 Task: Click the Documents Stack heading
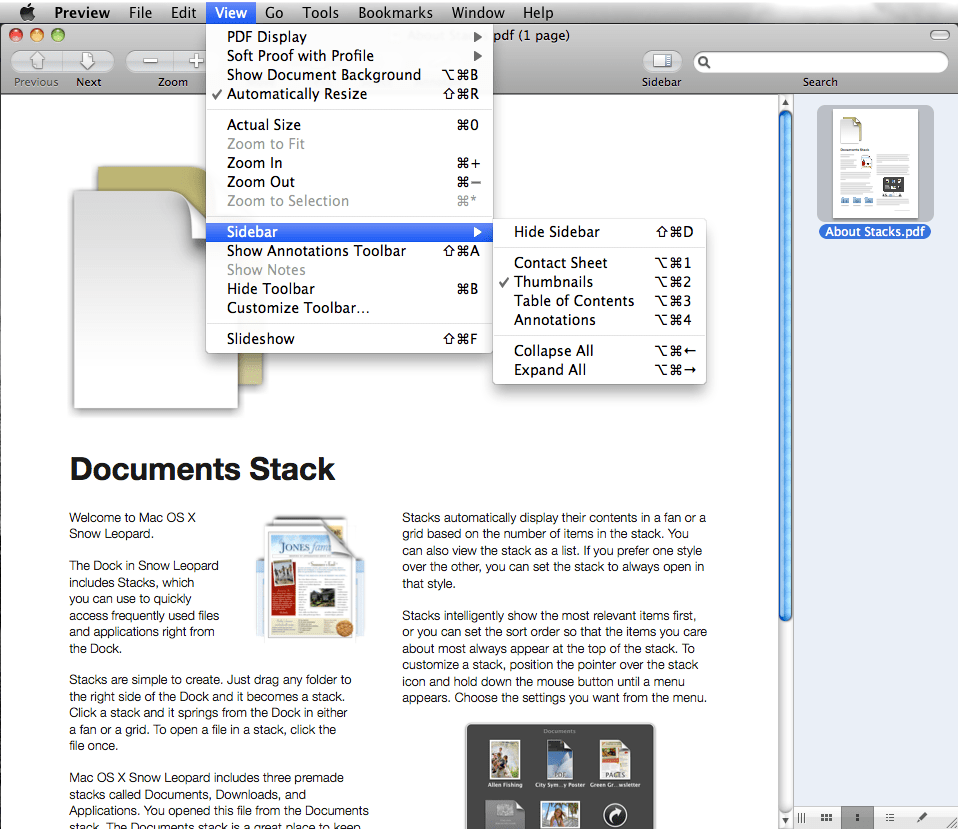(x=202, y=469)
